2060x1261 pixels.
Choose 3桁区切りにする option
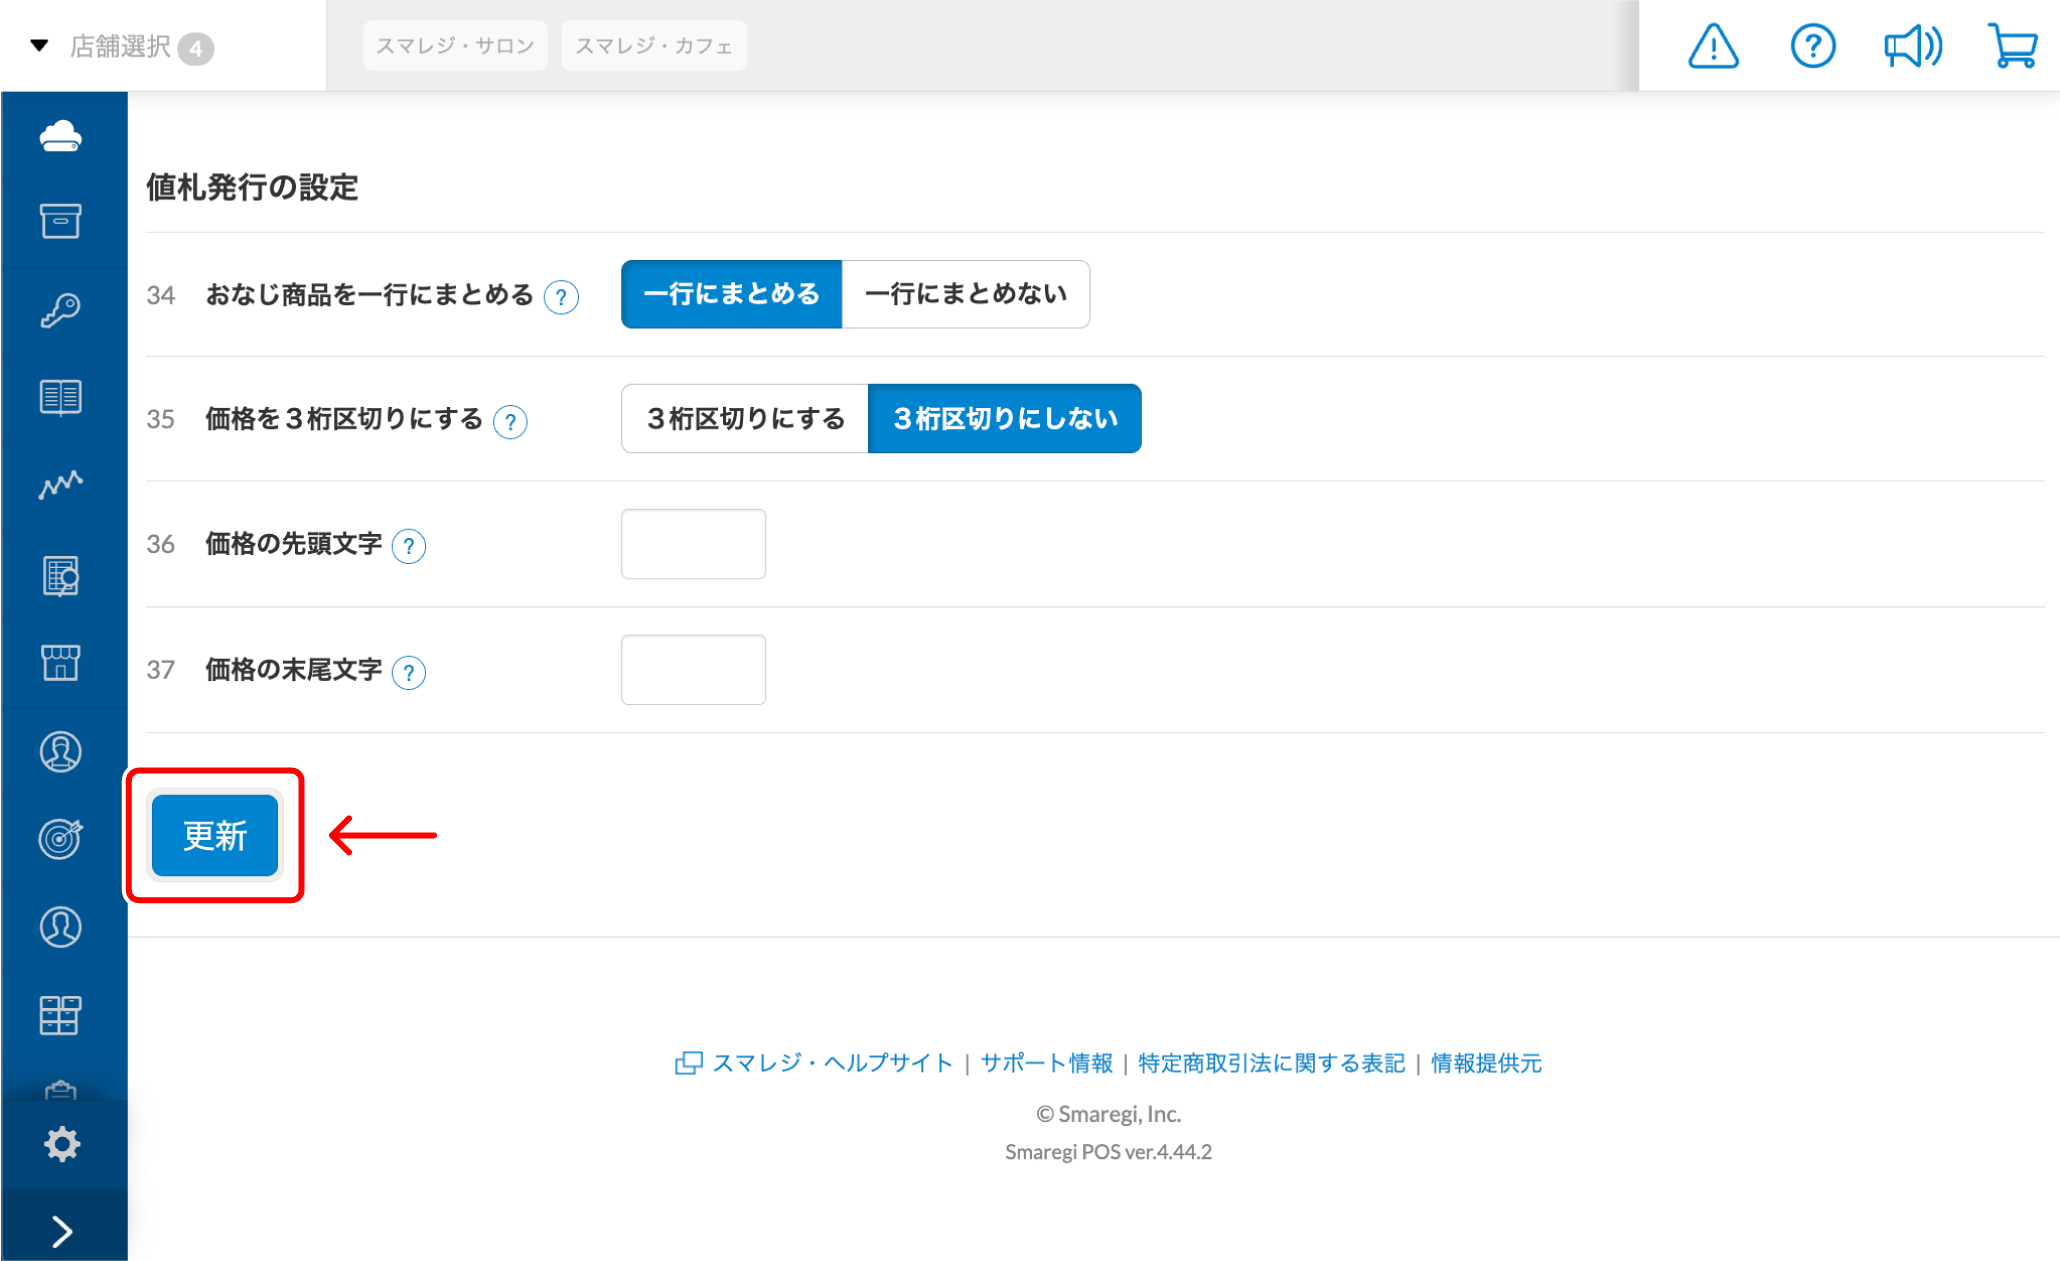[745, 419]
